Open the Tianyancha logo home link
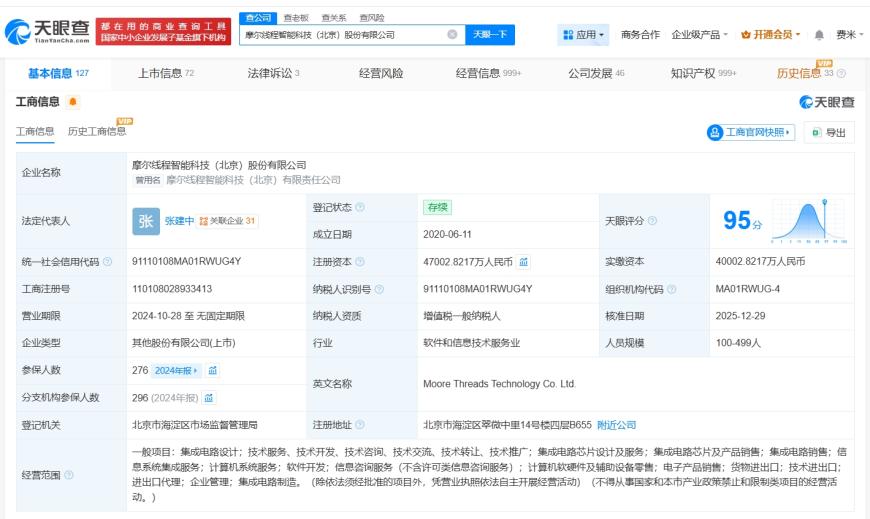The width and height of the screenshot is (870, 519). [x=47, y=32]
